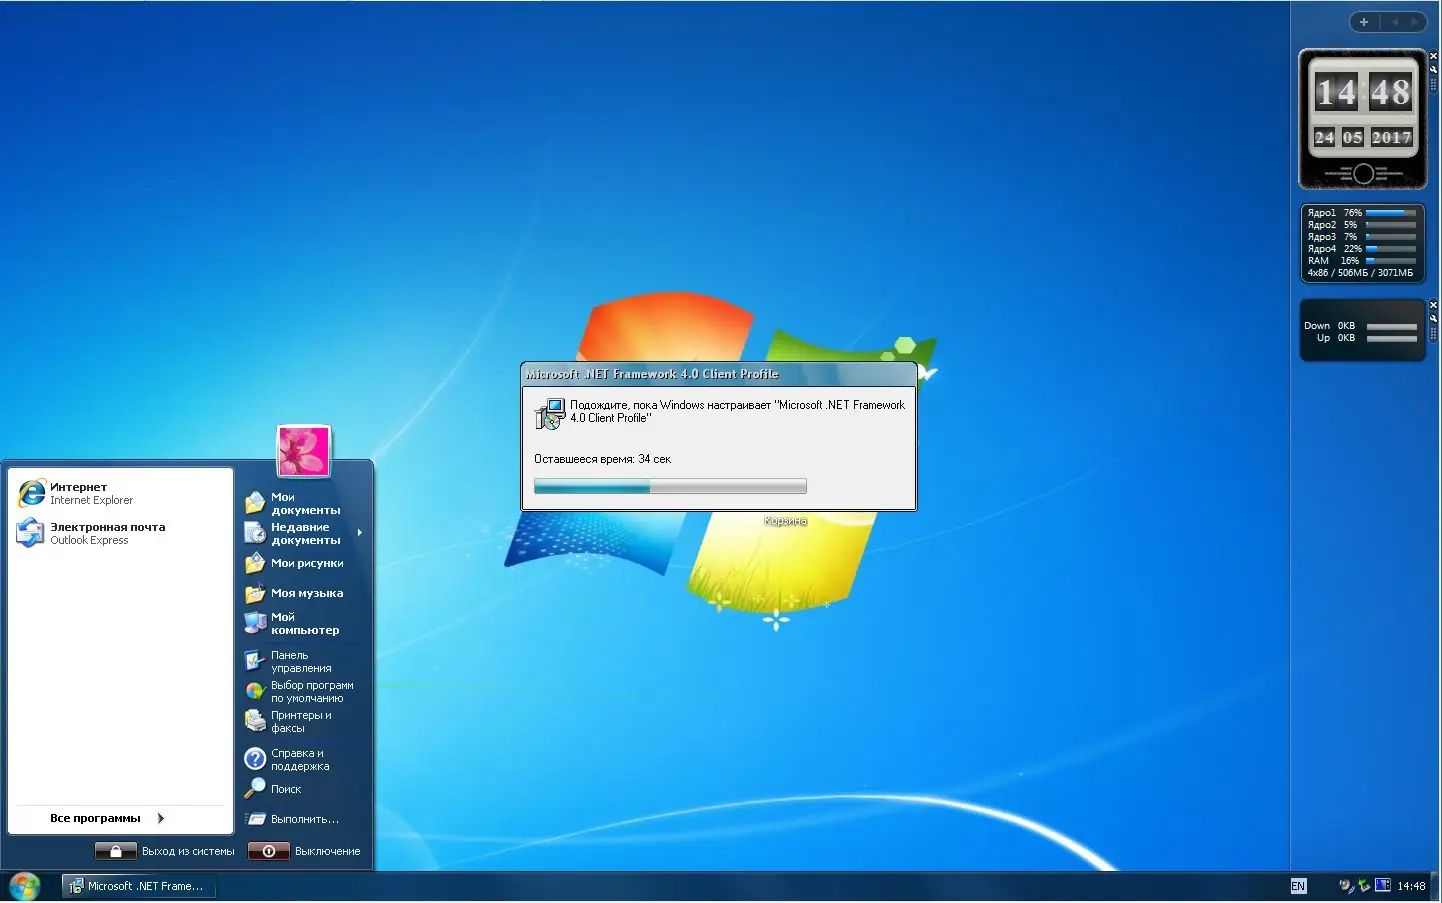Click the RAM 16% usage bar
This screenshot has width=1442, height=903.
1391,261
